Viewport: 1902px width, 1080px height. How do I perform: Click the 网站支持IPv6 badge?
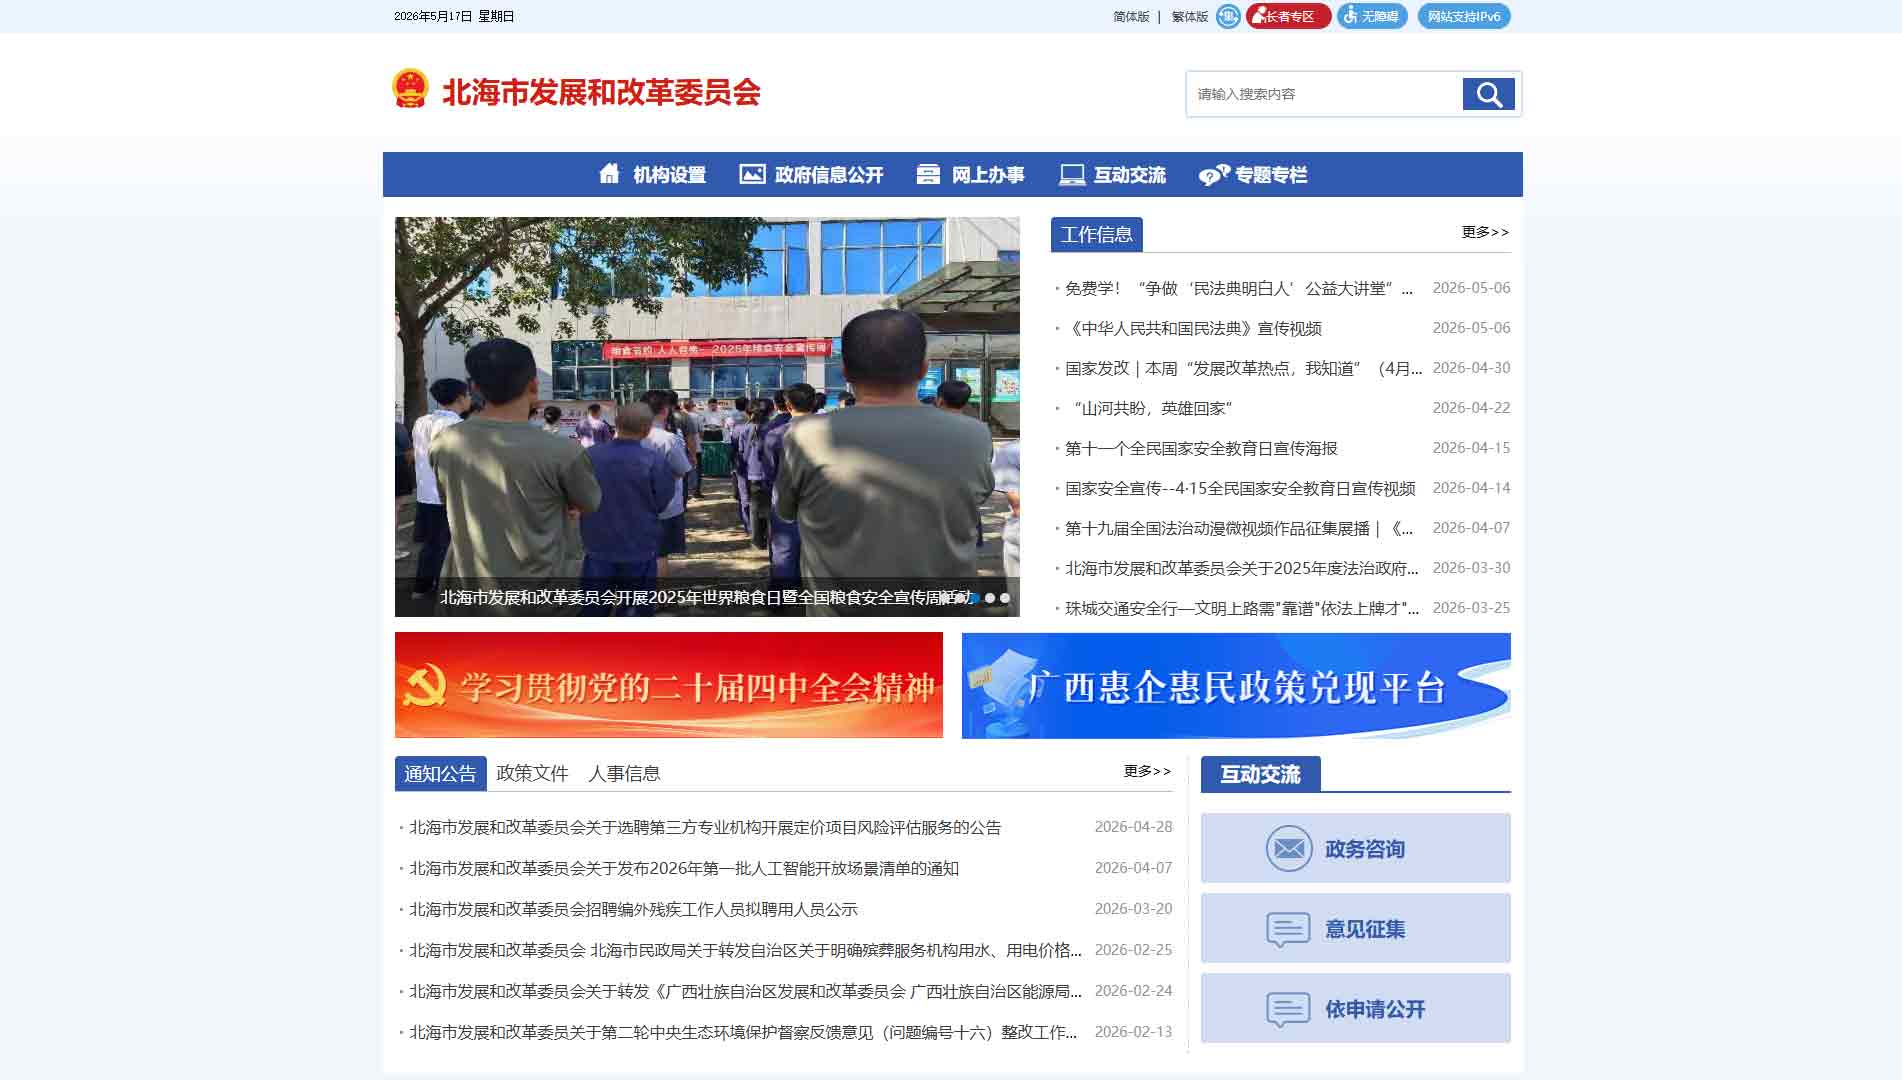(x=1464, y=16)
